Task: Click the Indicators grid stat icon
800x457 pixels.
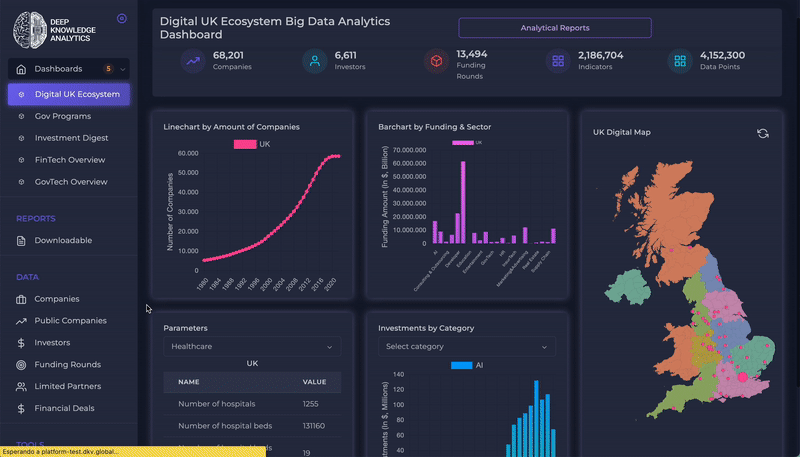Action: point(558,61)
